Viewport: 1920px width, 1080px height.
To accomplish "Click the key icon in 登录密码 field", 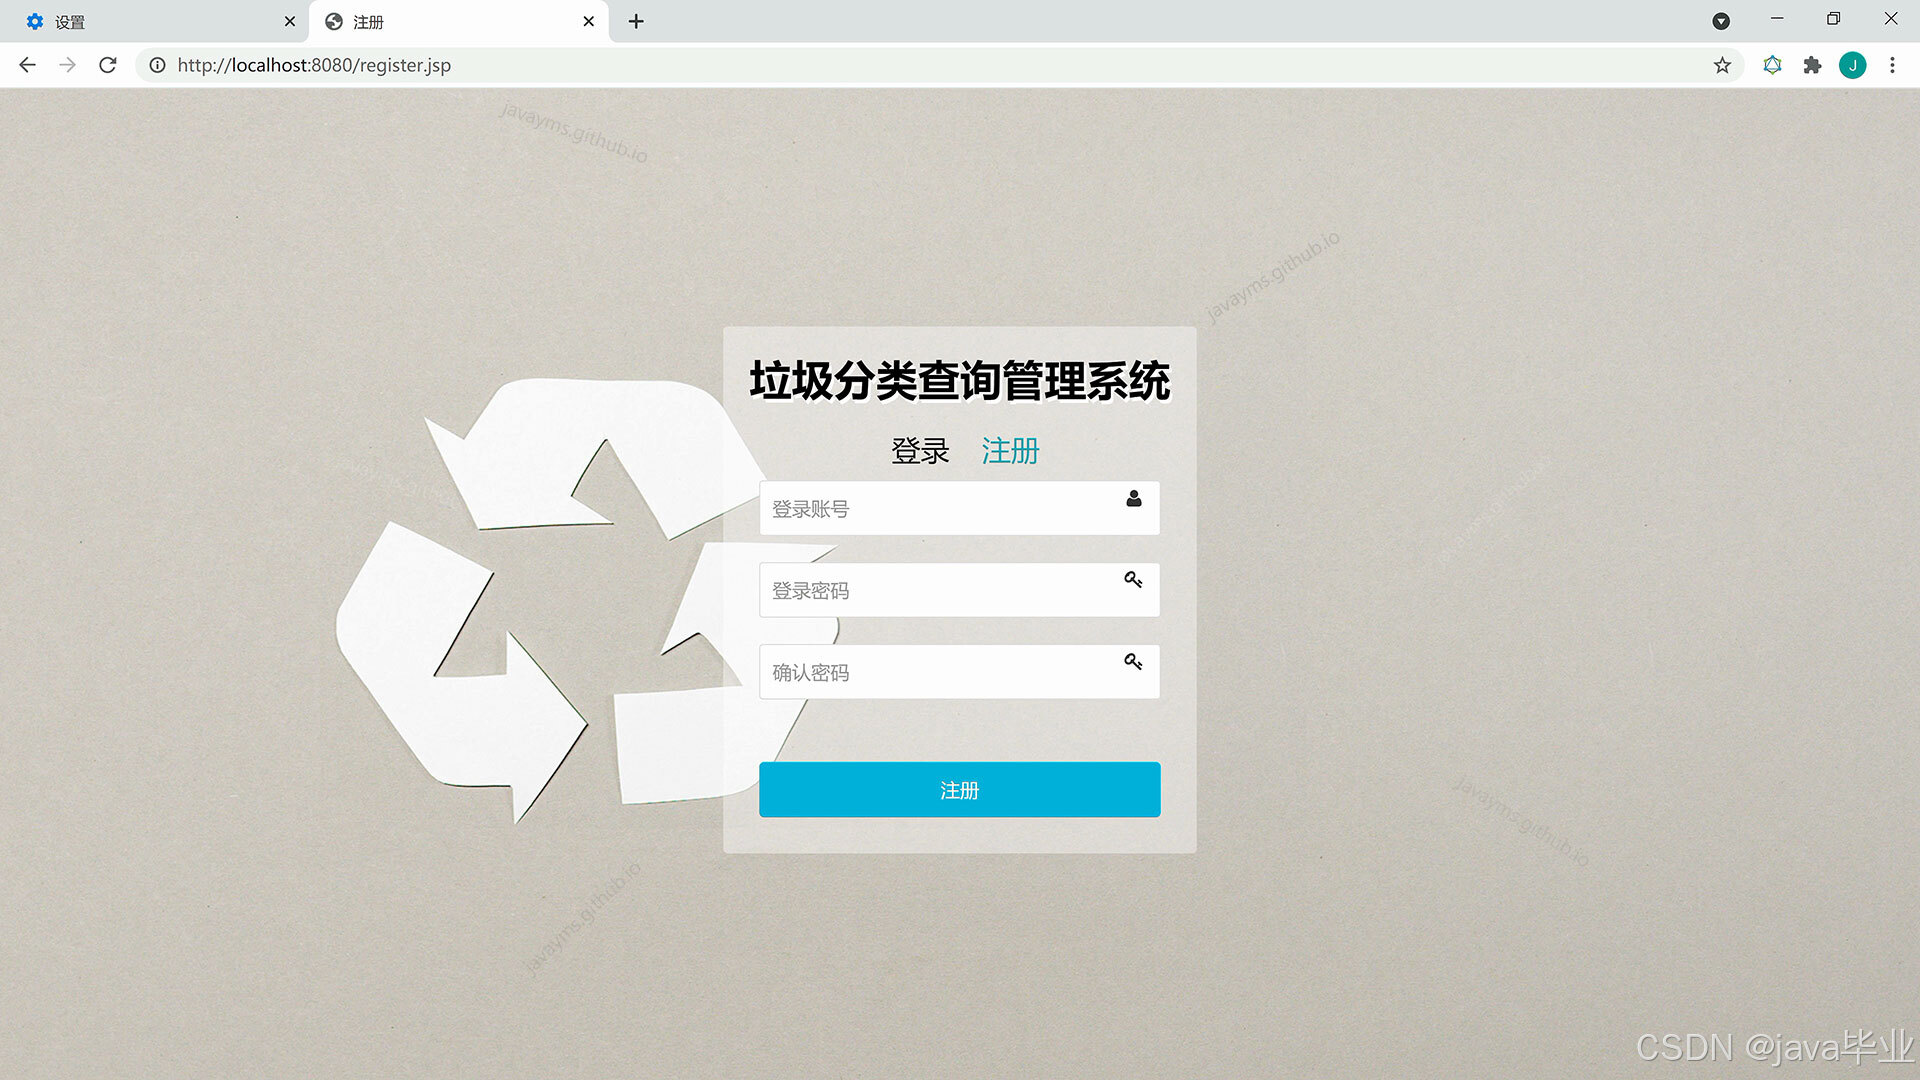I will click(1133, 580).
